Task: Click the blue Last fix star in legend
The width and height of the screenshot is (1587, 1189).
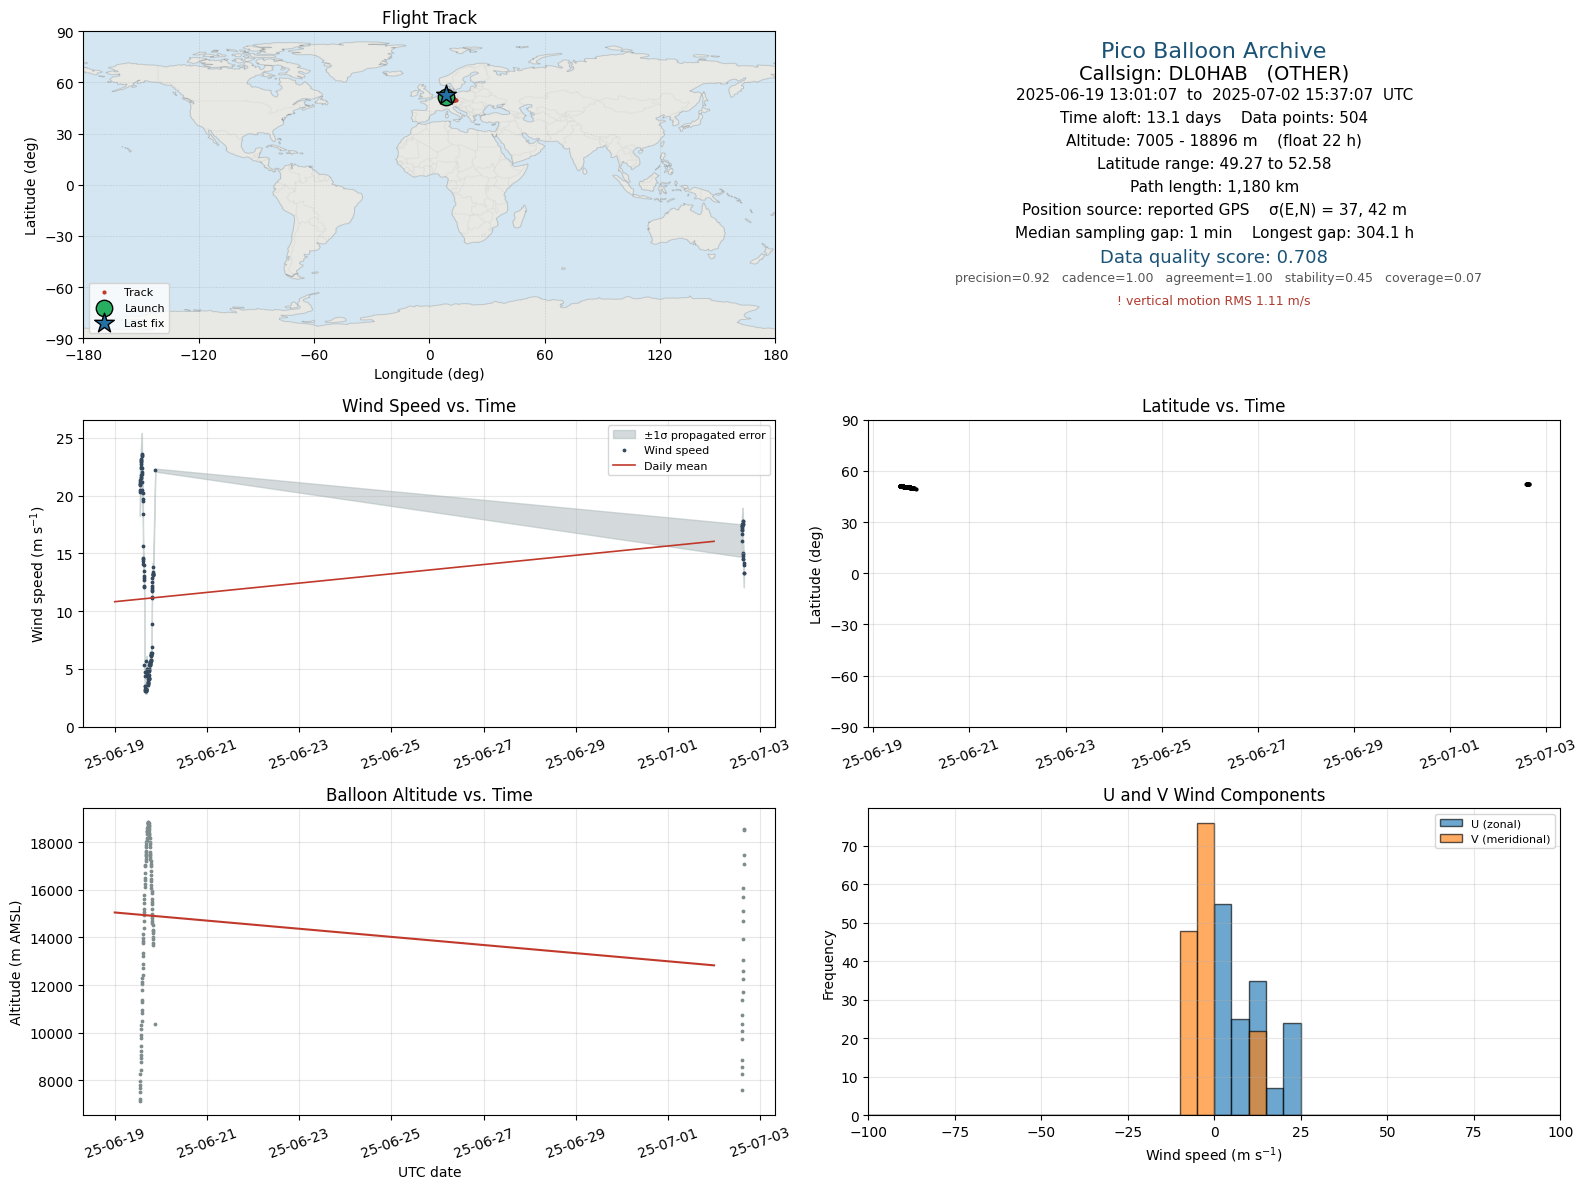Action: tap(105, 323)
